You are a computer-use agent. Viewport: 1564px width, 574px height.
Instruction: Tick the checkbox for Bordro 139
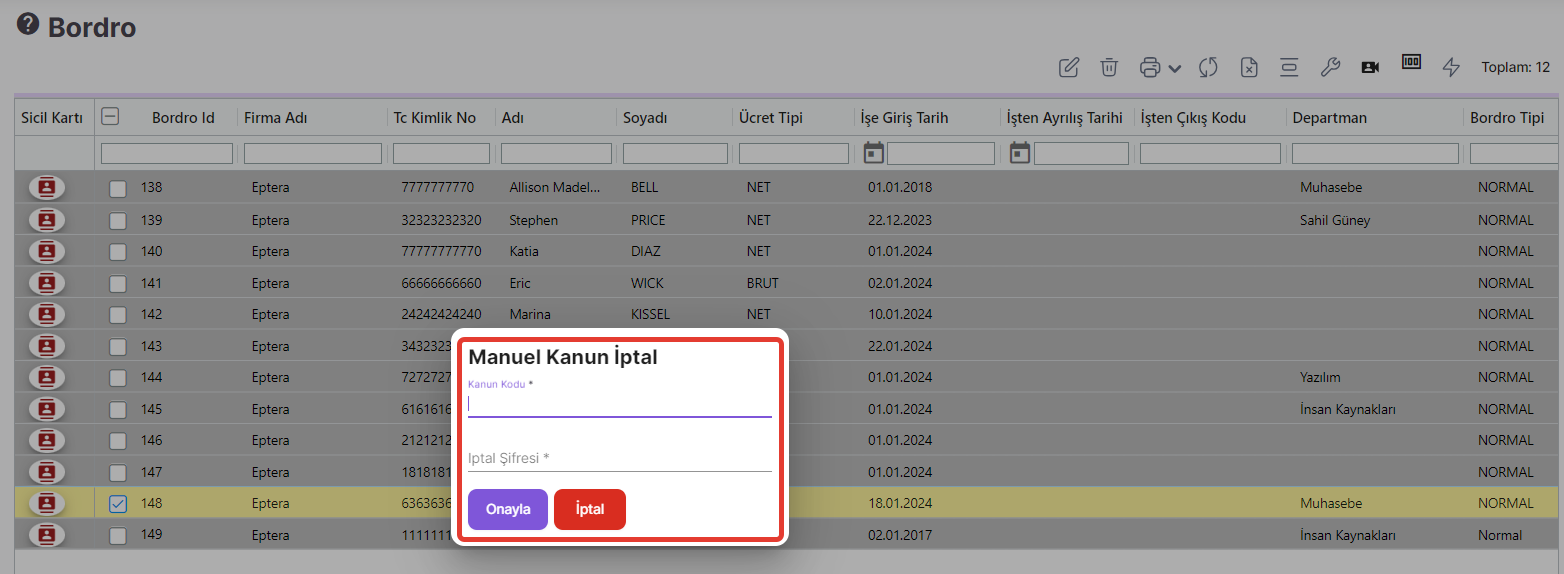tap(118, 220)
